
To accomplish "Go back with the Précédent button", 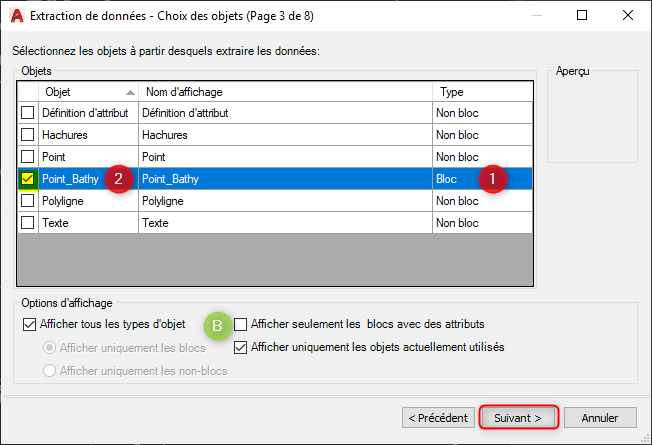I will pos(438,416).
